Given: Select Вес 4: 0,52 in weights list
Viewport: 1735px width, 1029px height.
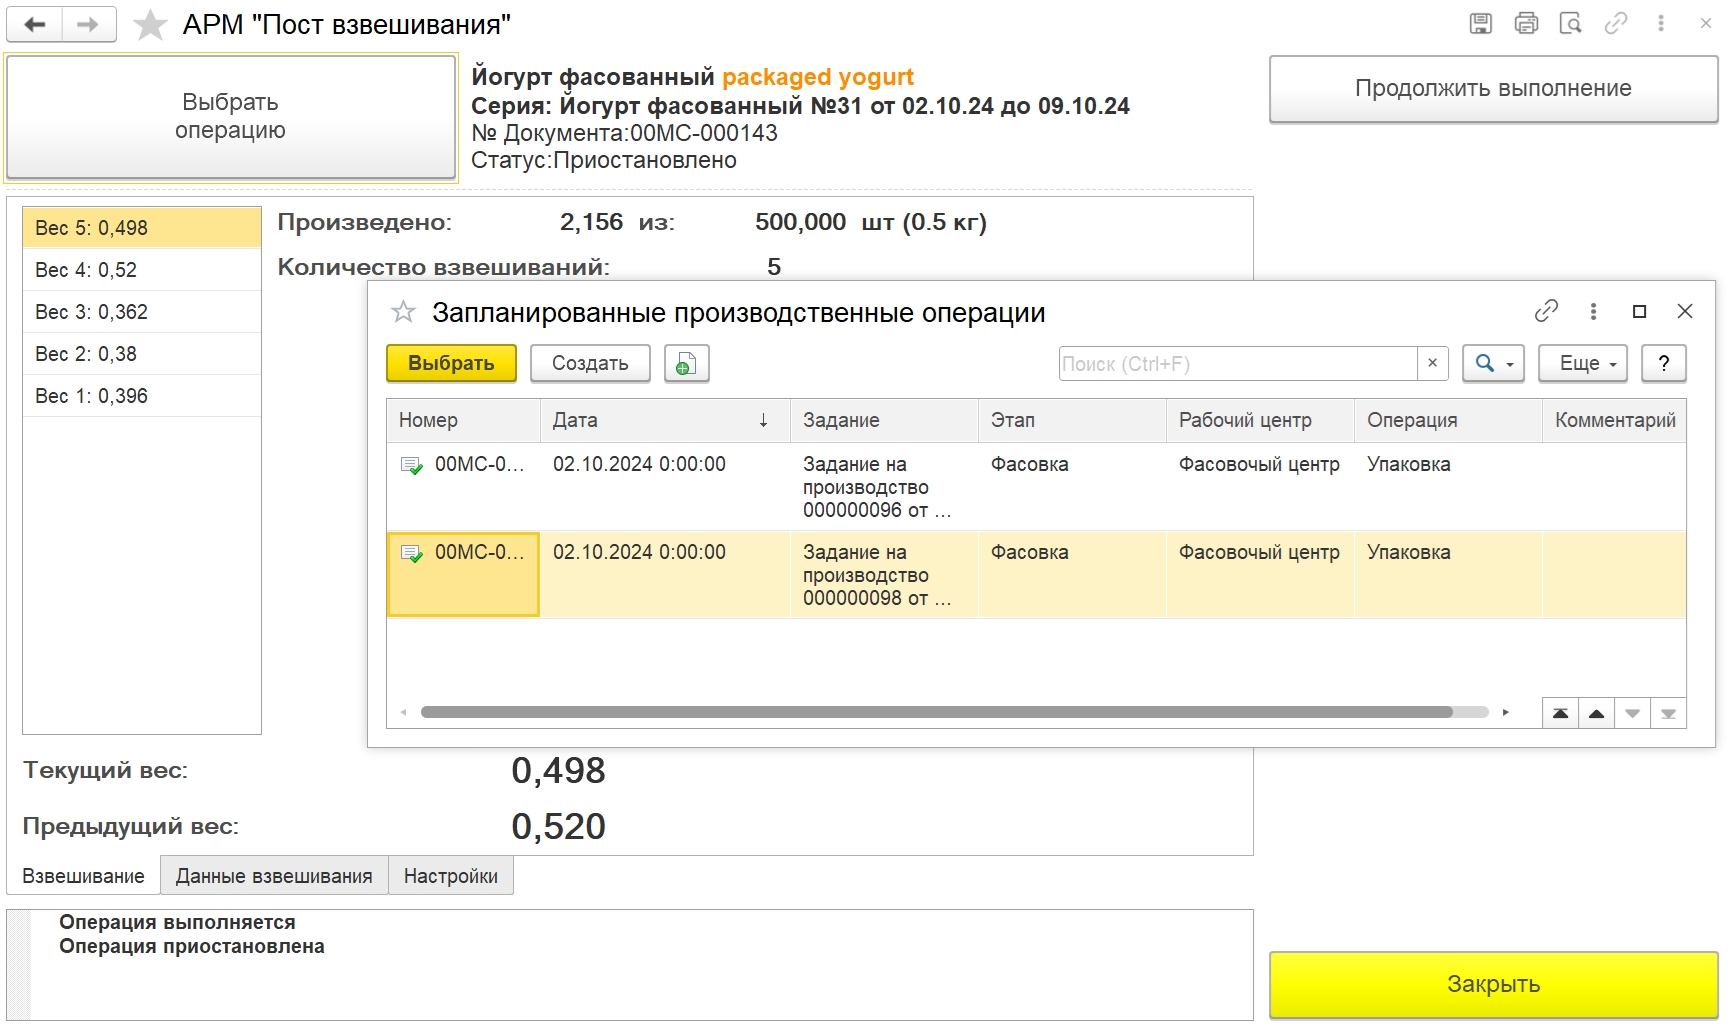Looking at the screenshot, I should tap(142, 270).
